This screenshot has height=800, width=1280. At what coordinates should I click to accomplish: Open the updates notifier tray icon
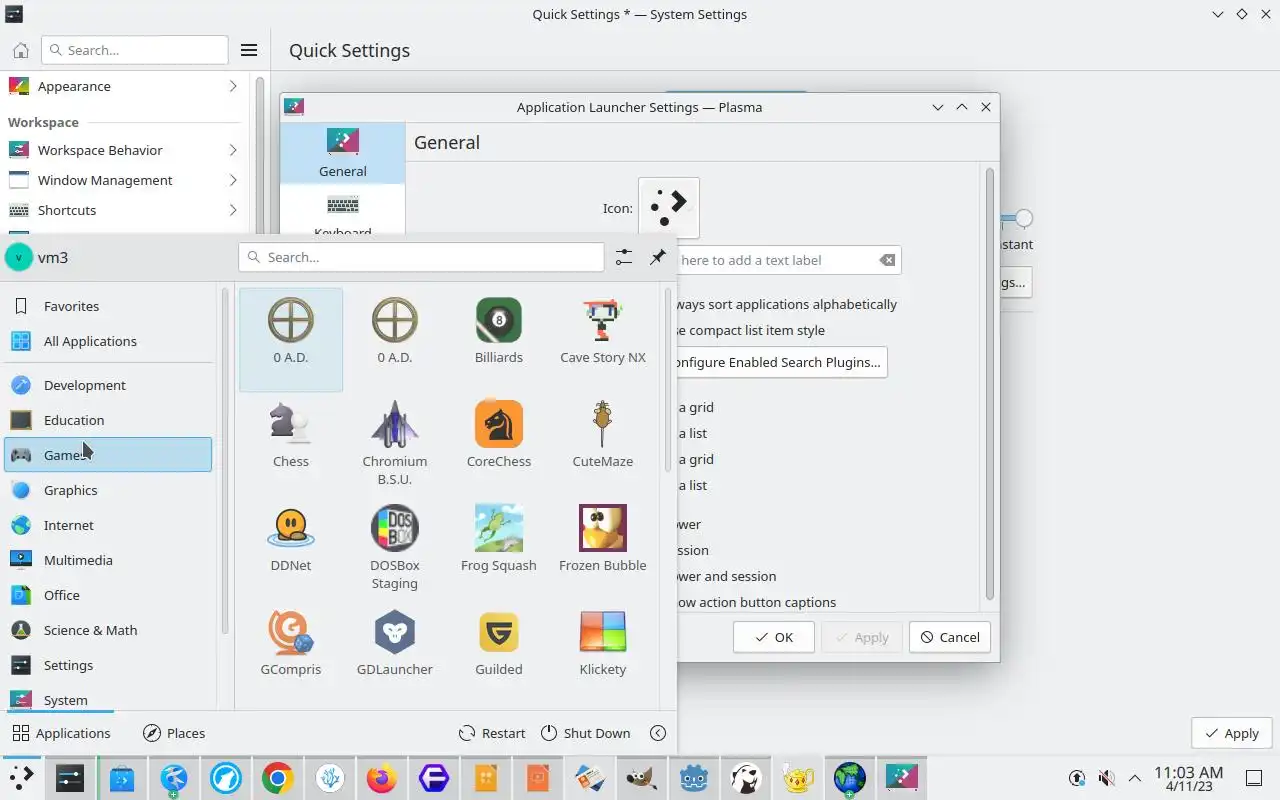[x=1077, y=778]
